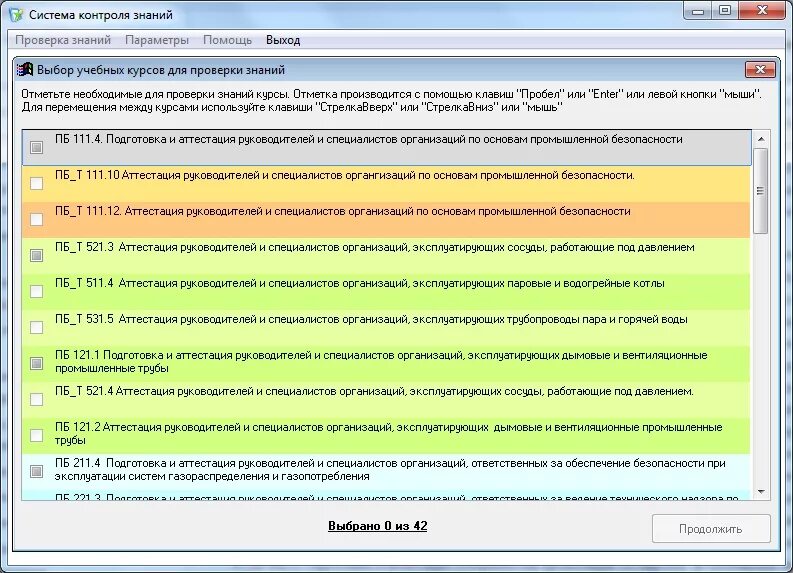This screenshot has width=793, height=573.
Task: Mark the ПБ 121.2 course checkbox
Action: pyautogui.click(x=36, y=435)
